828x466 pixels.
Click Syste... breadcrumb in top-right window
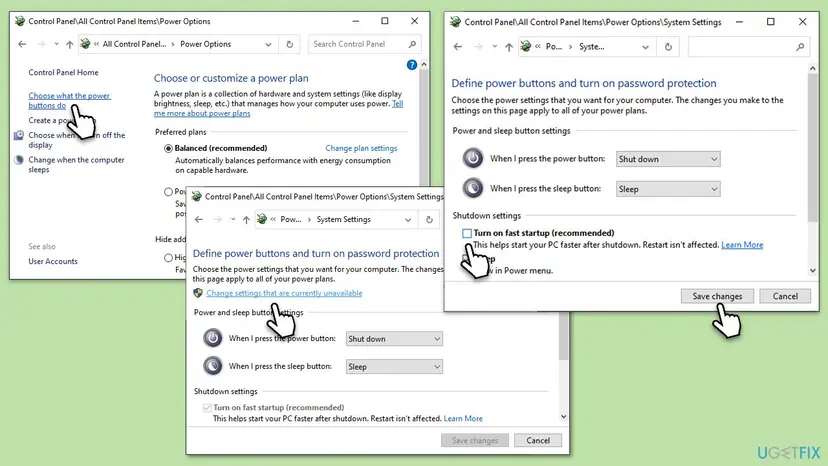click(591, 47)
